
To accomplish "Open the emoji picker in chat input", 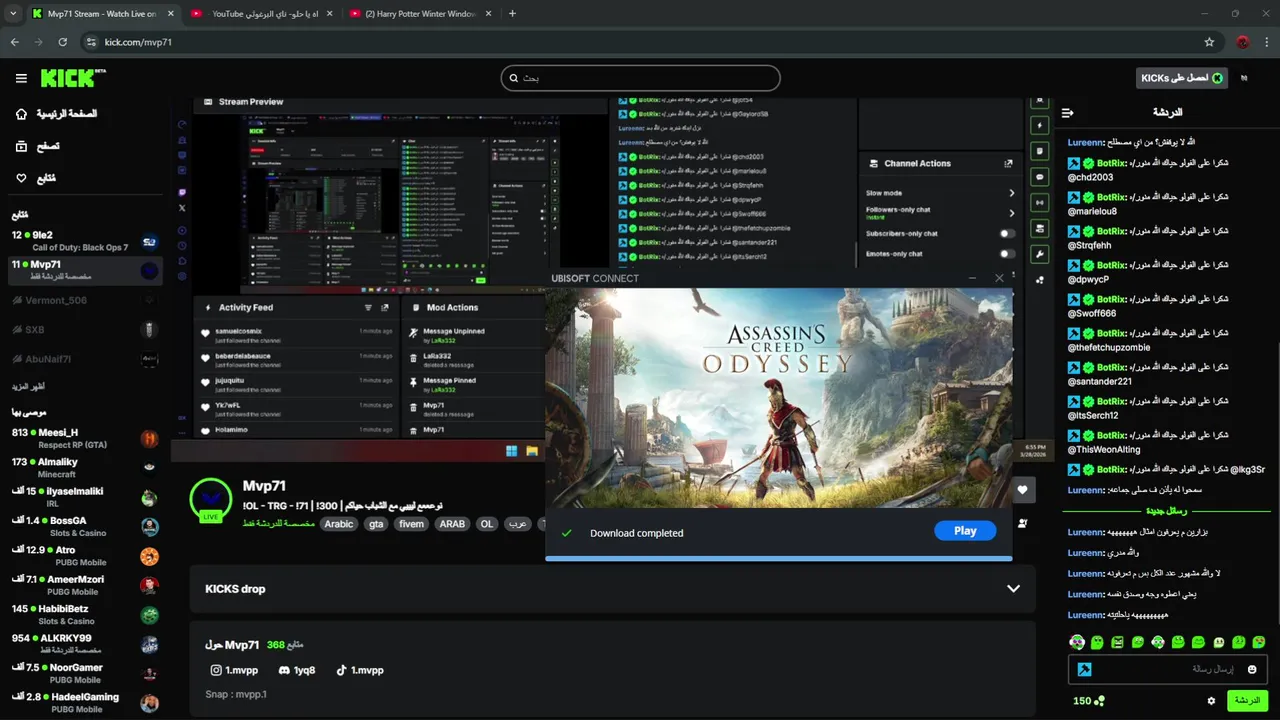I will 1252,669.
